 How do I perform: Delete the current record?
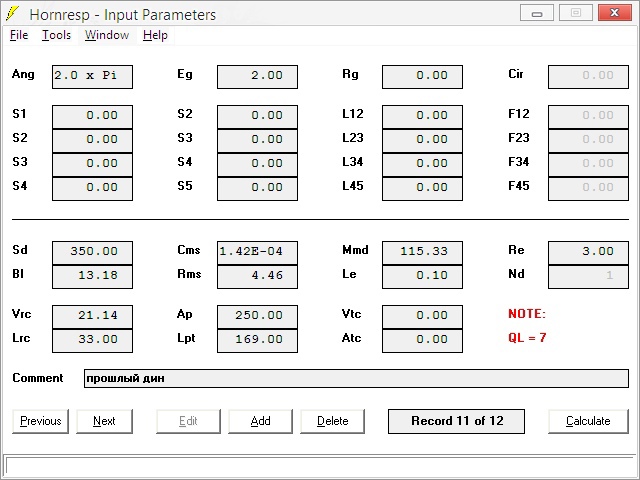(332, 421)
